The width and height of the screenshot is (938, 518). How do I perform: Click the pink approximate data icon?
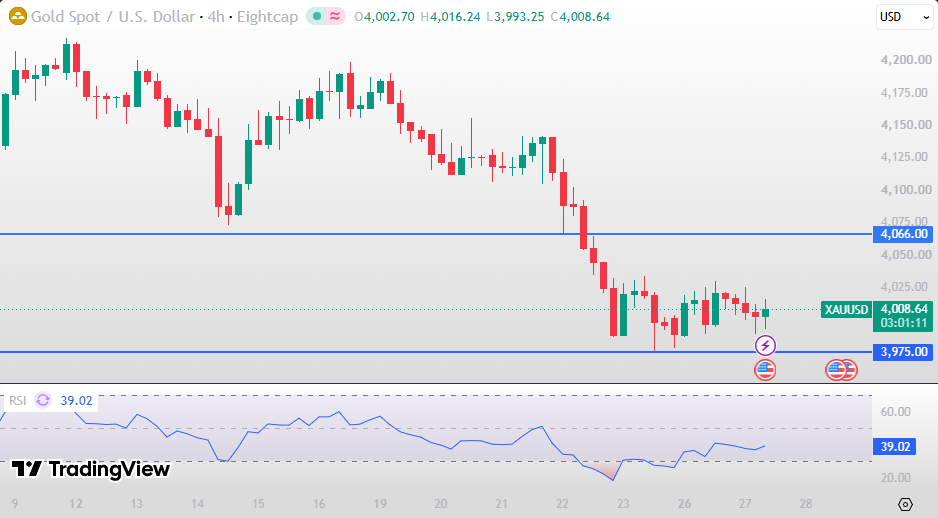335,16
